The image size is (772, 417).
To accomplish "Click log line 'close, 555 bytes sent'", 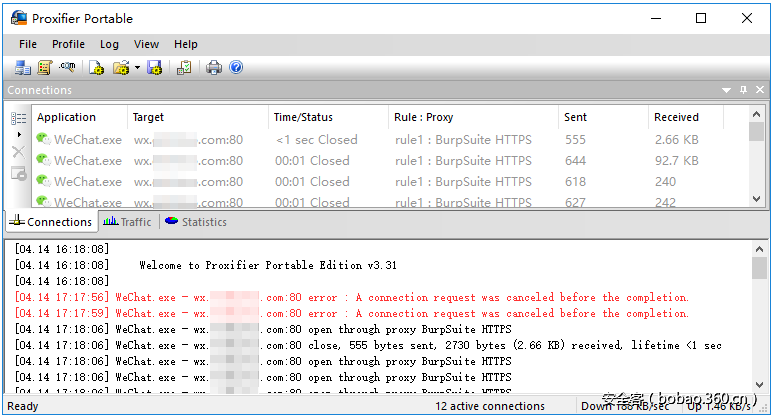I will pos(368,346).
